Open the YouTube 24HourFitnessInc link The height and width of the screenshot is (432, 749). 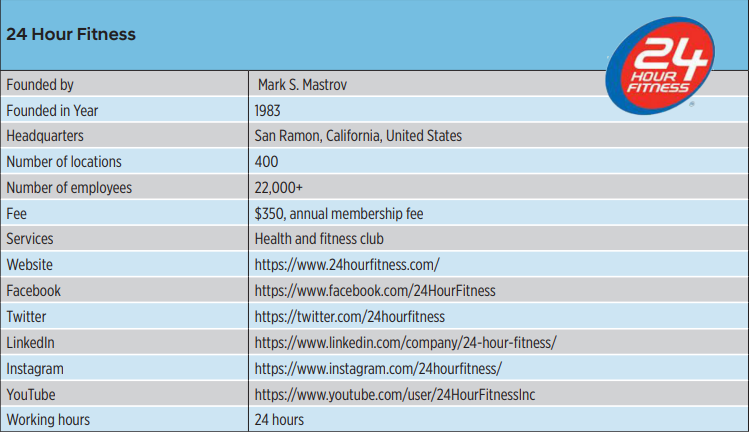pyautogui.click(x=395, y=394)
